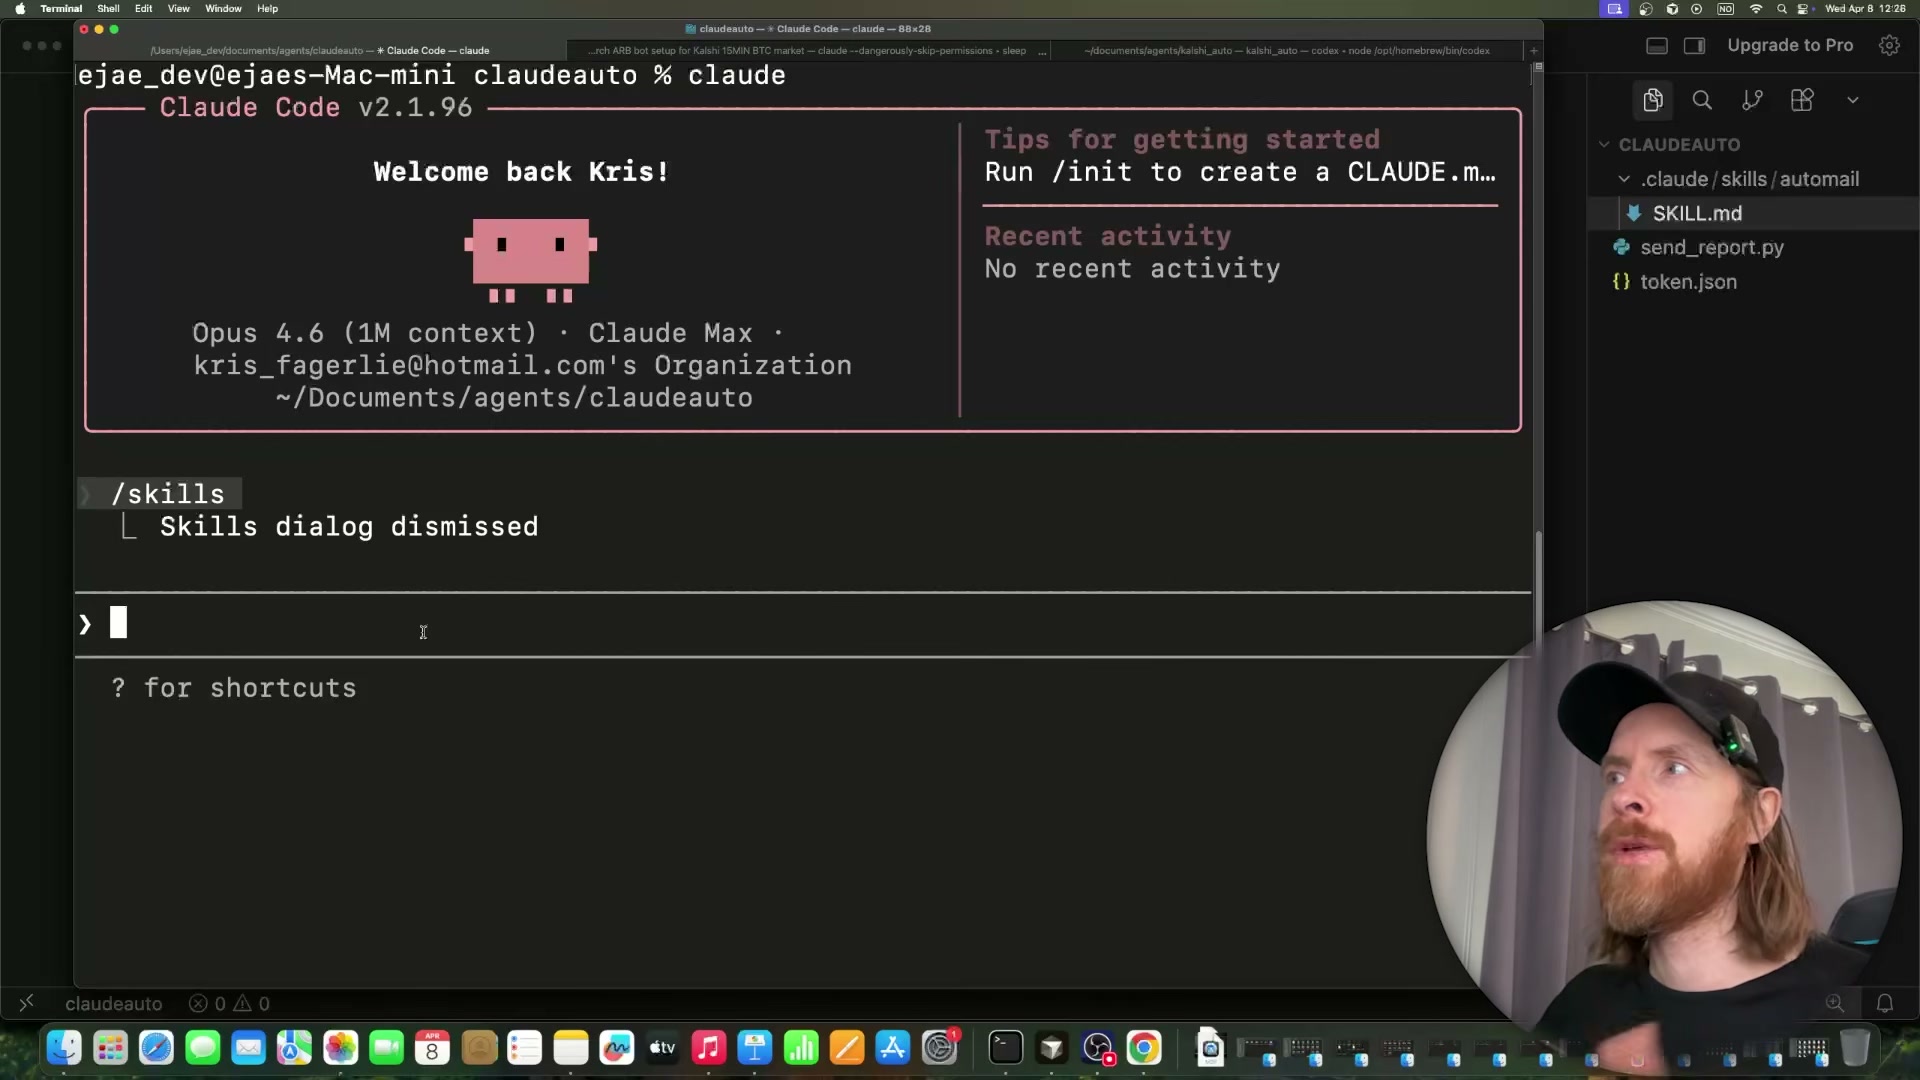Click the screen sharing menu bar icon

1614,9
